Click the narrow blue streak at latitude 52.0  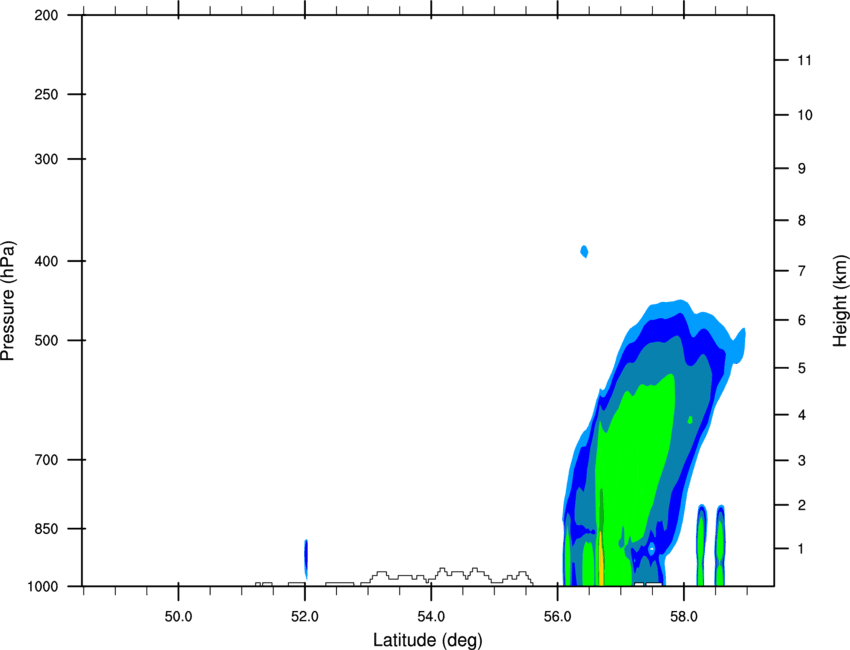click(x=306, y=559)
